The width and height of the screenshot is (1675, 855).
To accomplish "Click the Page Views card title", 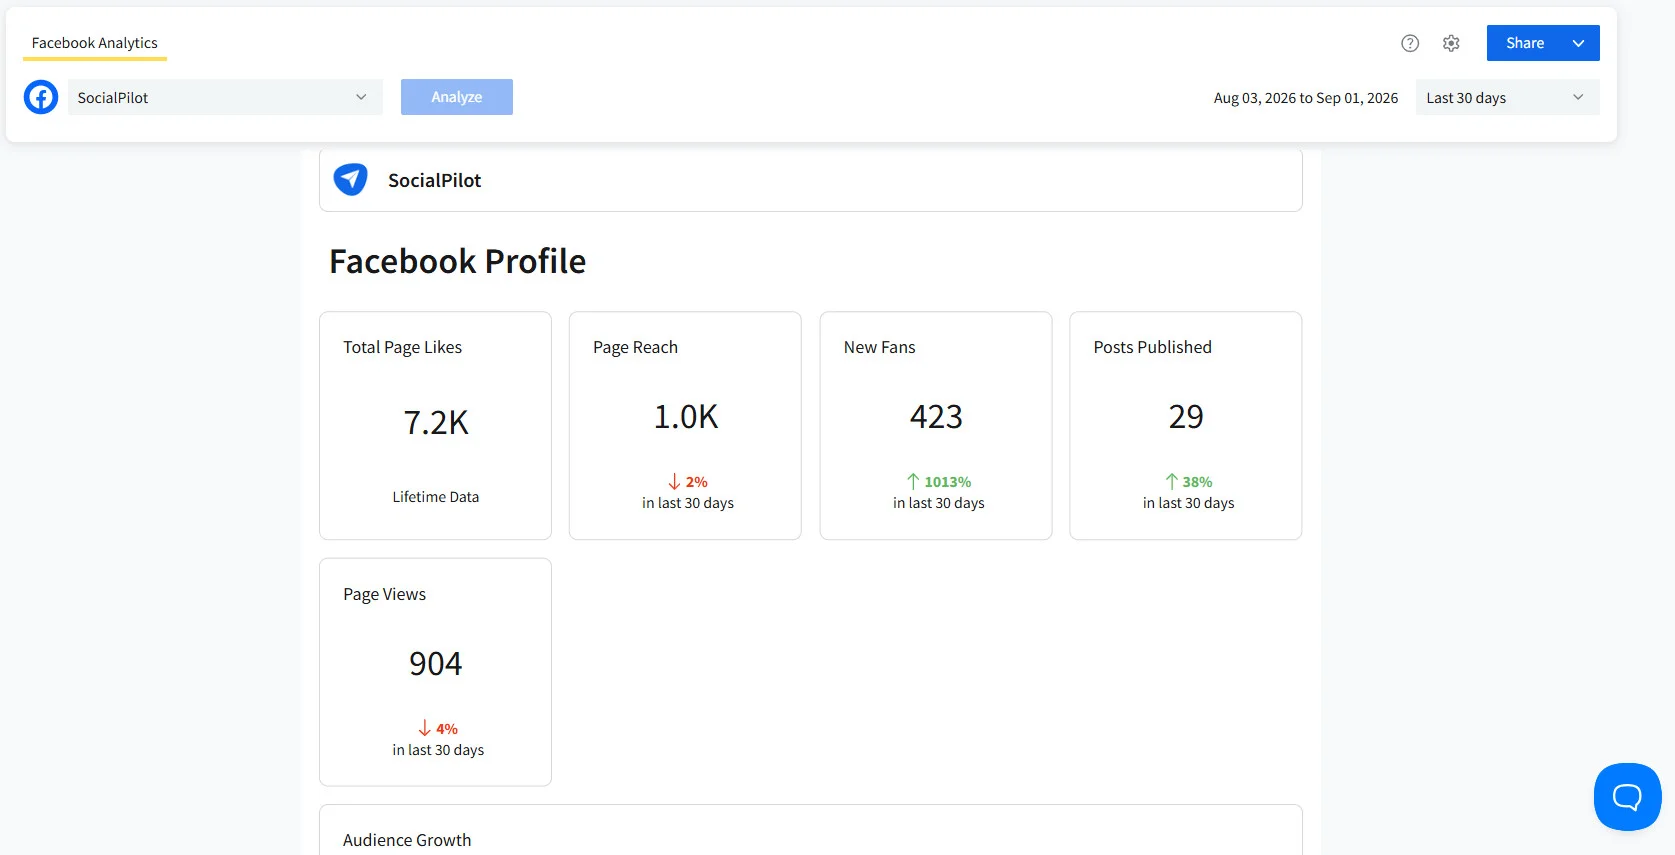I will pos(385,594).
